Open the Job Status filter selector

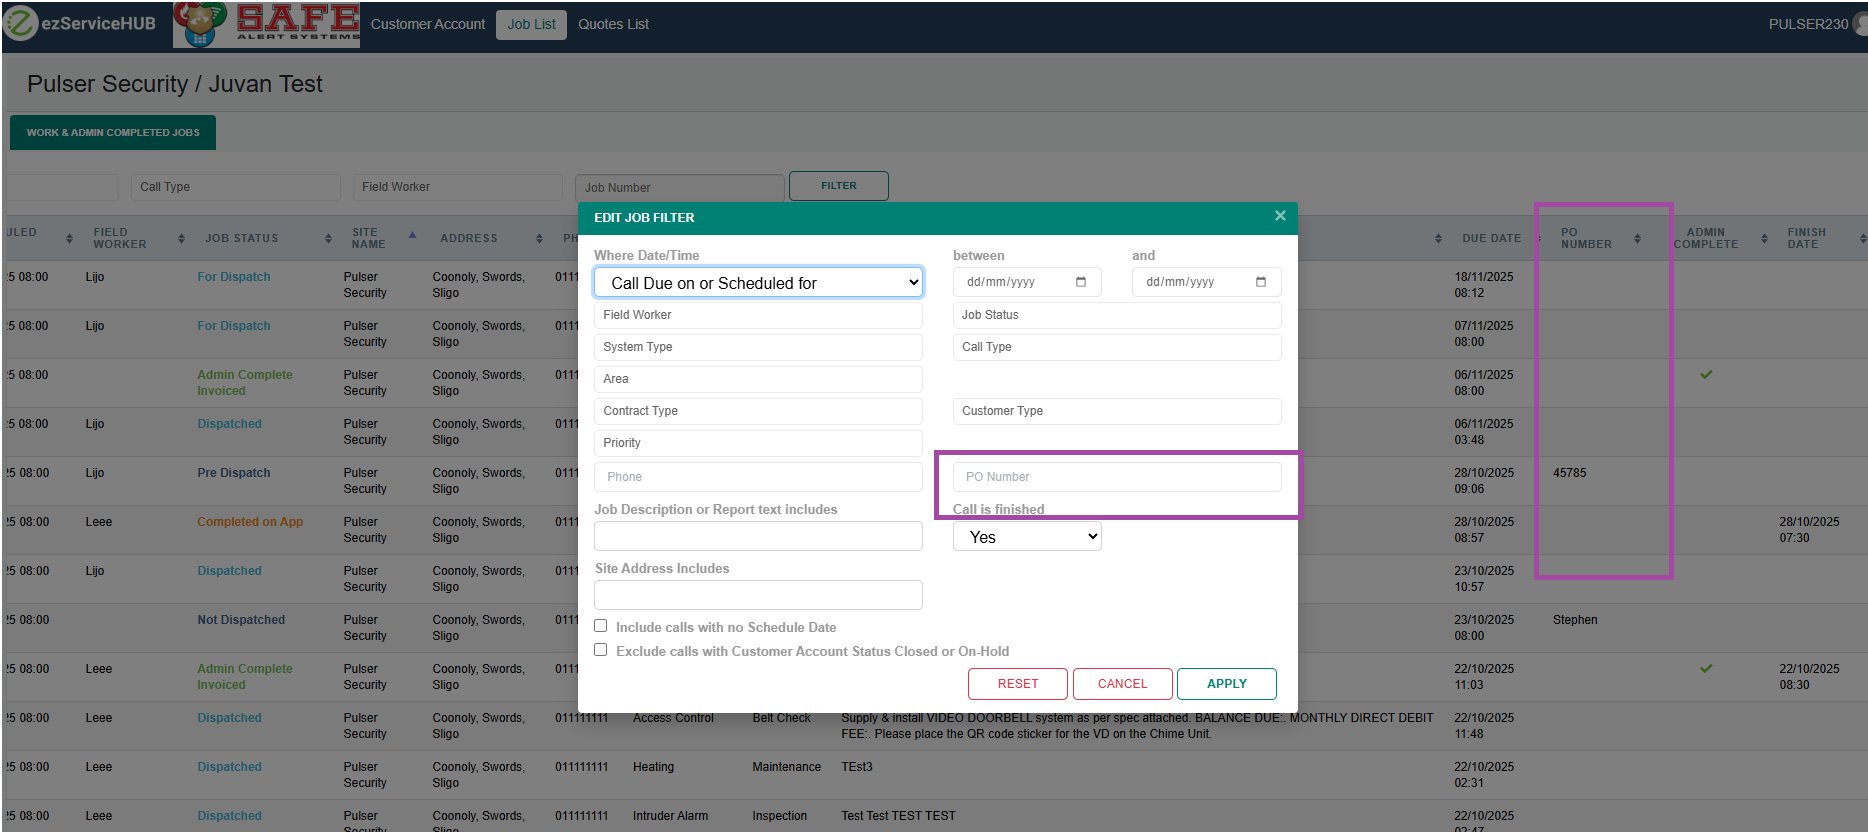coord(1116,315)
